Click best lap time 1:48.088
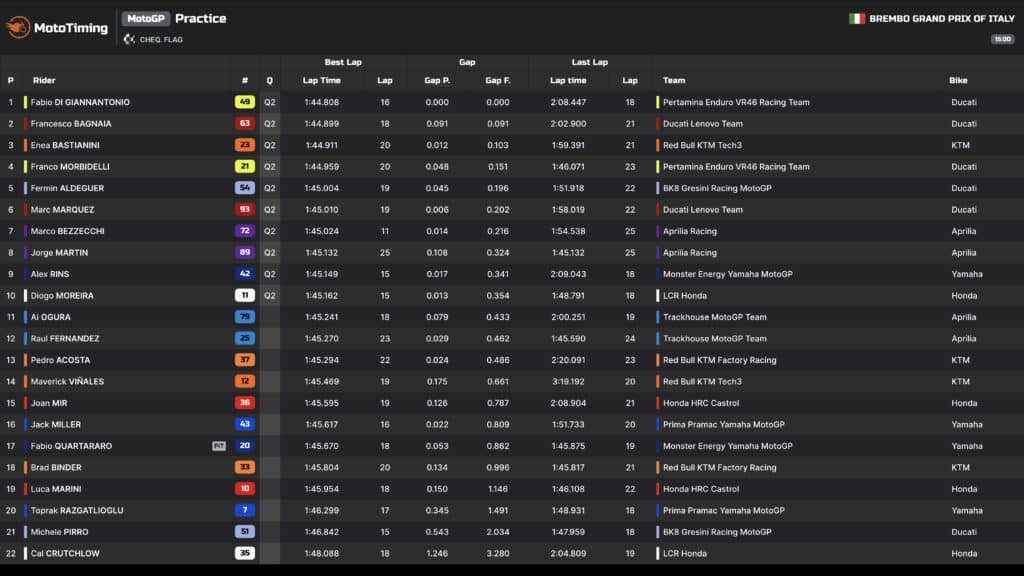1024x576 pixels. pyautogui.click(x=322, y=554)
